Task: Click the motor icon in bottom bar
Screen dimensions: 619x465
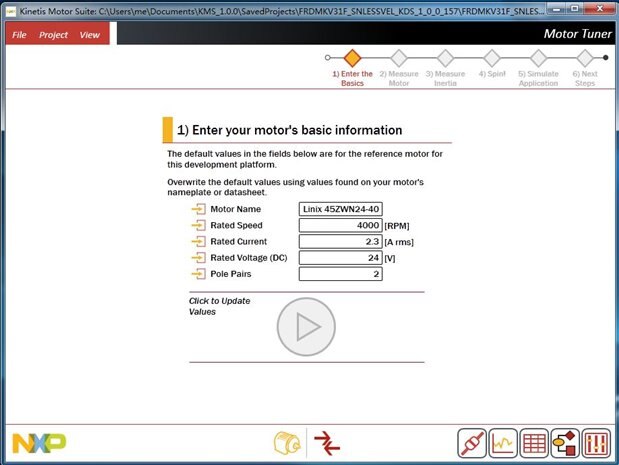Action: tap(287, 442)
